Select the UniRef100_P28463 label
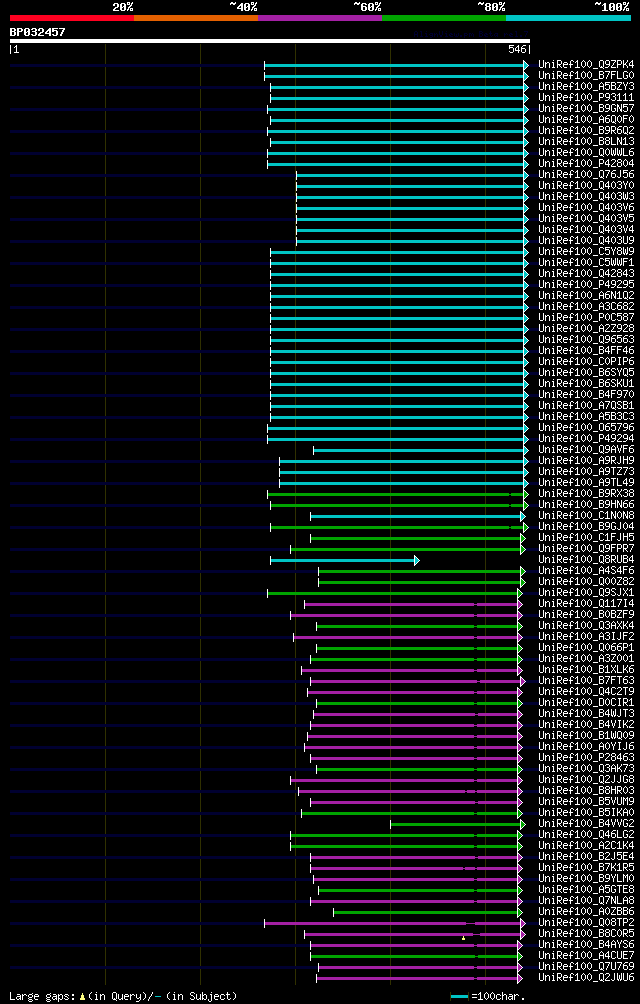Viewport: 640px width, 1004px height. tap(586, 757)
